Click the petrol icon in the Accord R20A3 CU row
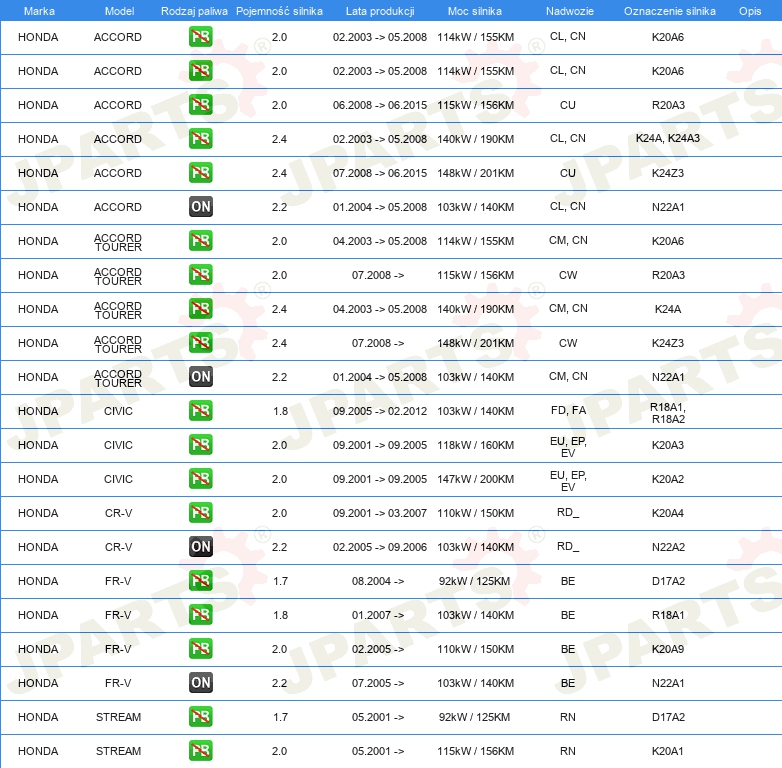 tap(200, 105)
